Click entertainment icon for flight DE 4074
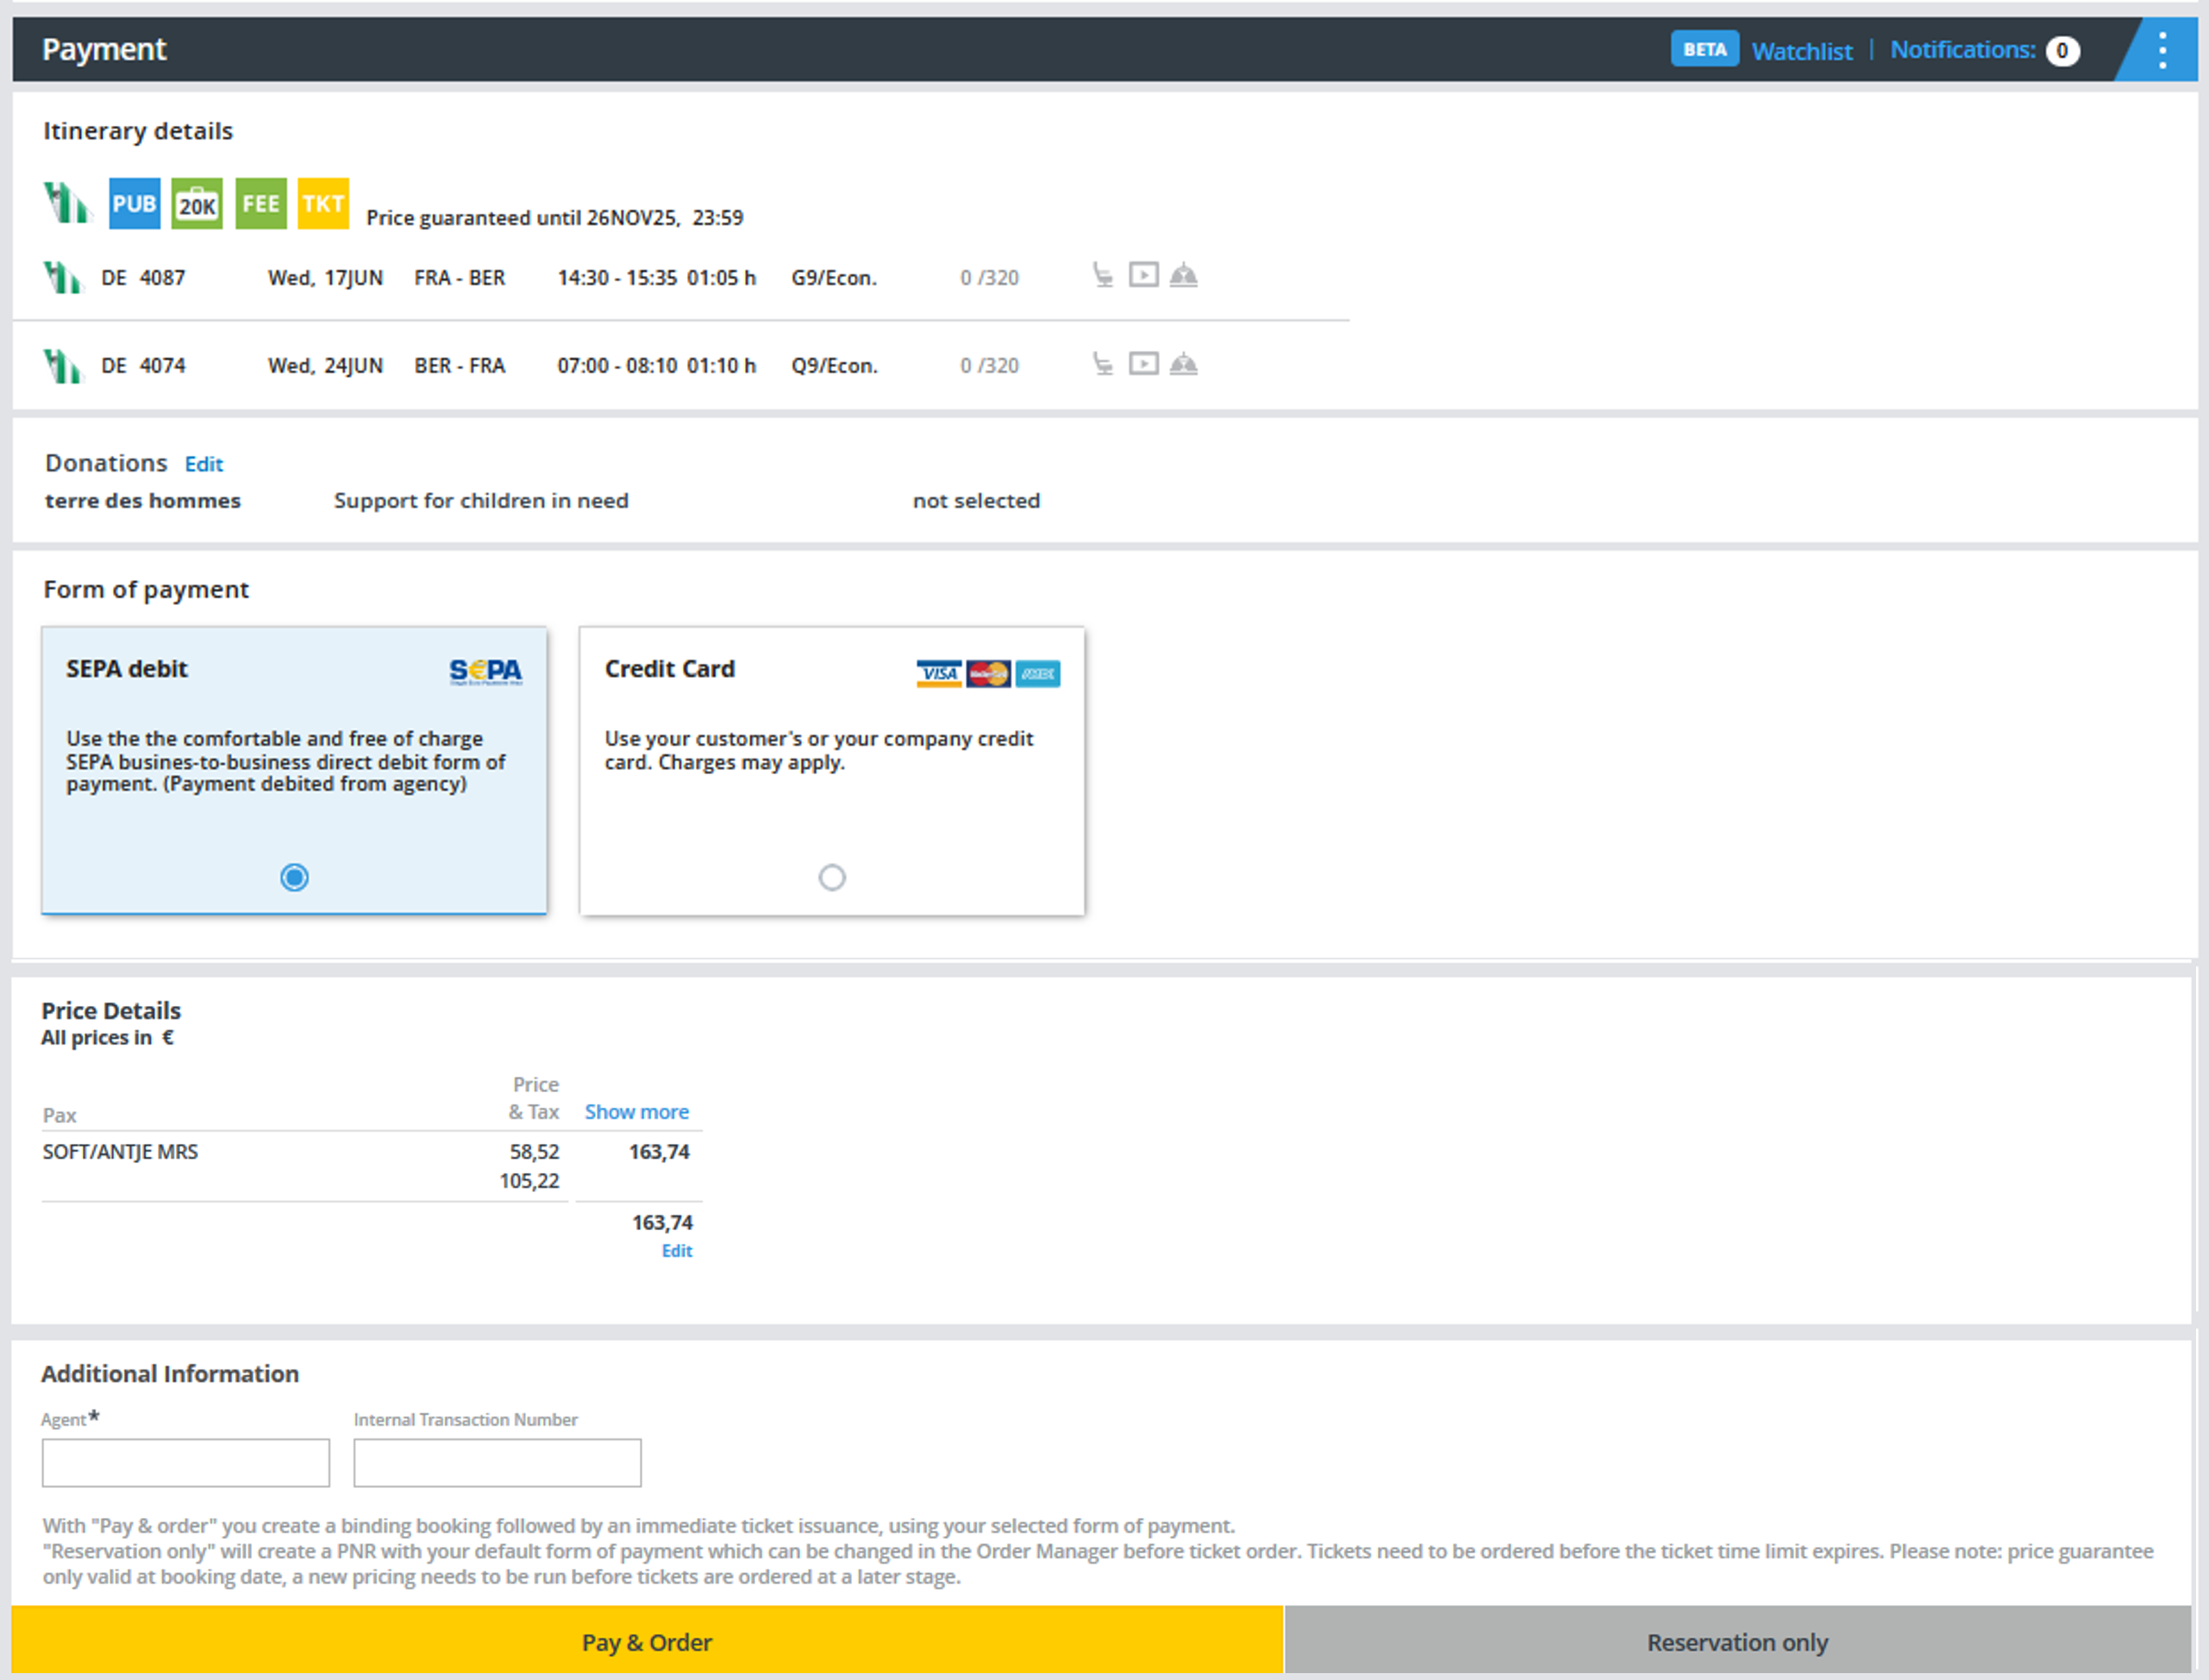 [1143, 364]
